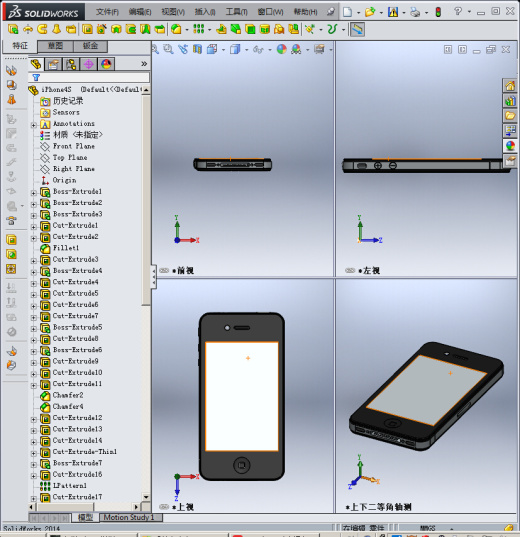
Task: Toggle the pin icon beside the Help menu
Action: pyautogui.click(x=330, y=12)
